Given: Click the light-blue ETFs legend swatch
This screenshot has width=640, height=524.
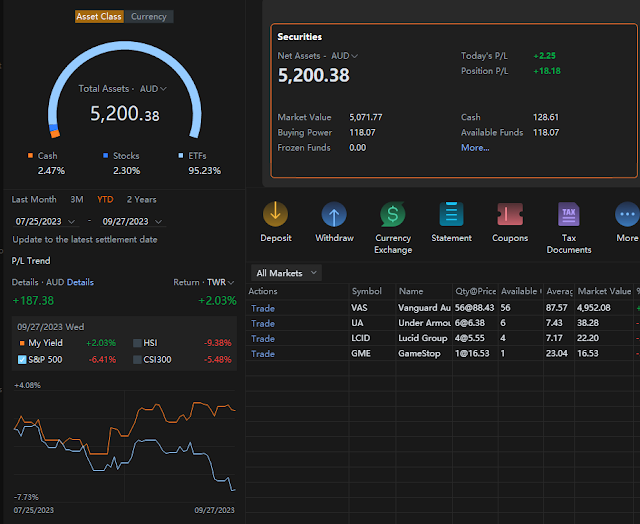Looking at the screenshot, I should [x=181, y=155].
